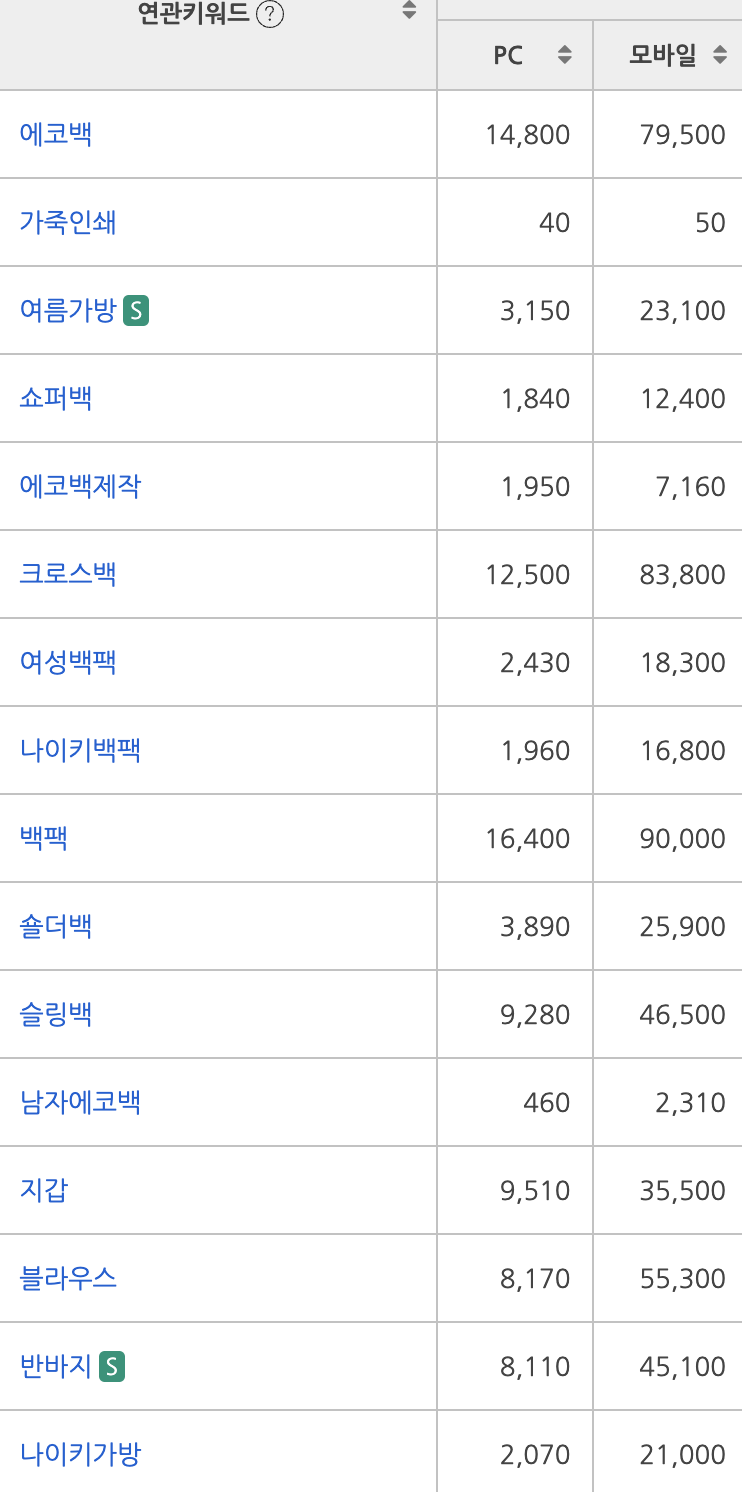Select the 여름가방 keyword

tap(68, 311)
